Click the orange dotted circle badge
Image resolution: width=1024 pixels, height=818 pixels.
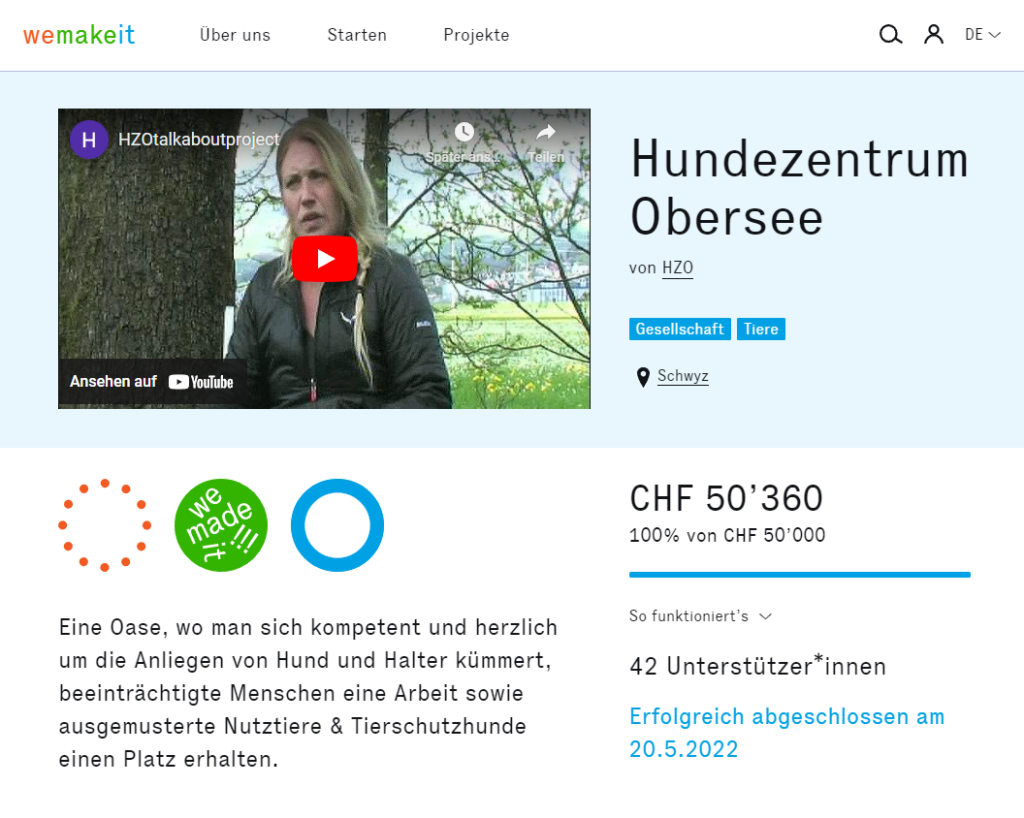(104, 525)
